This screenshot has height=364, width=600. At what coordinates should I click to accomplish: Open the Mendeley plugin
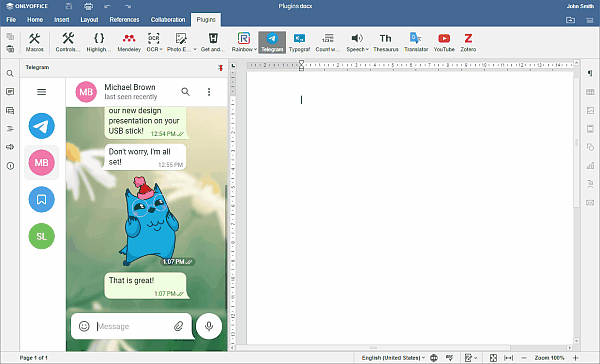click(x=129, y=42)
